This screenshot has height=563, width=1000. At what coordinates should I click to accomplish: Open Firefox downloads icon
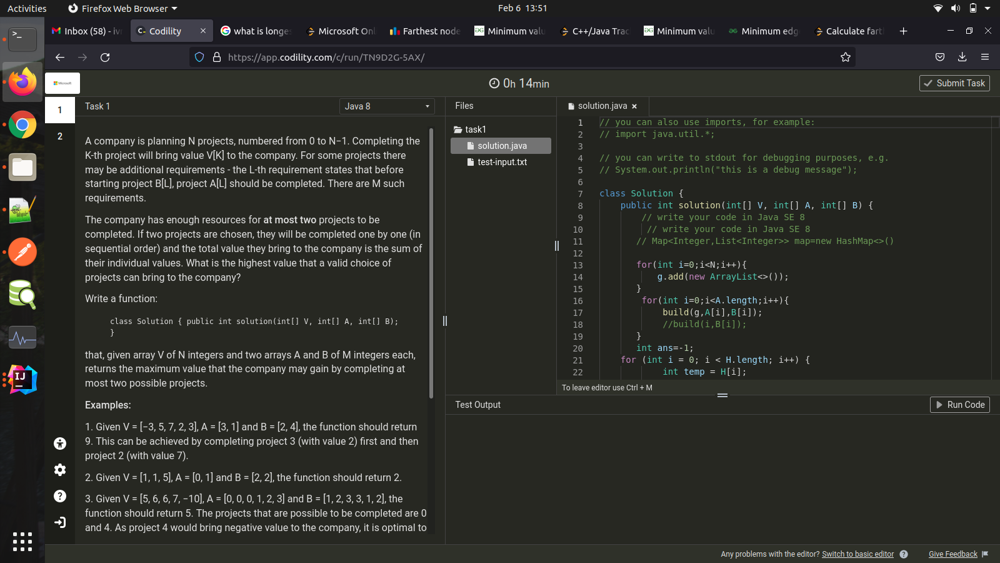coord(962,57)
